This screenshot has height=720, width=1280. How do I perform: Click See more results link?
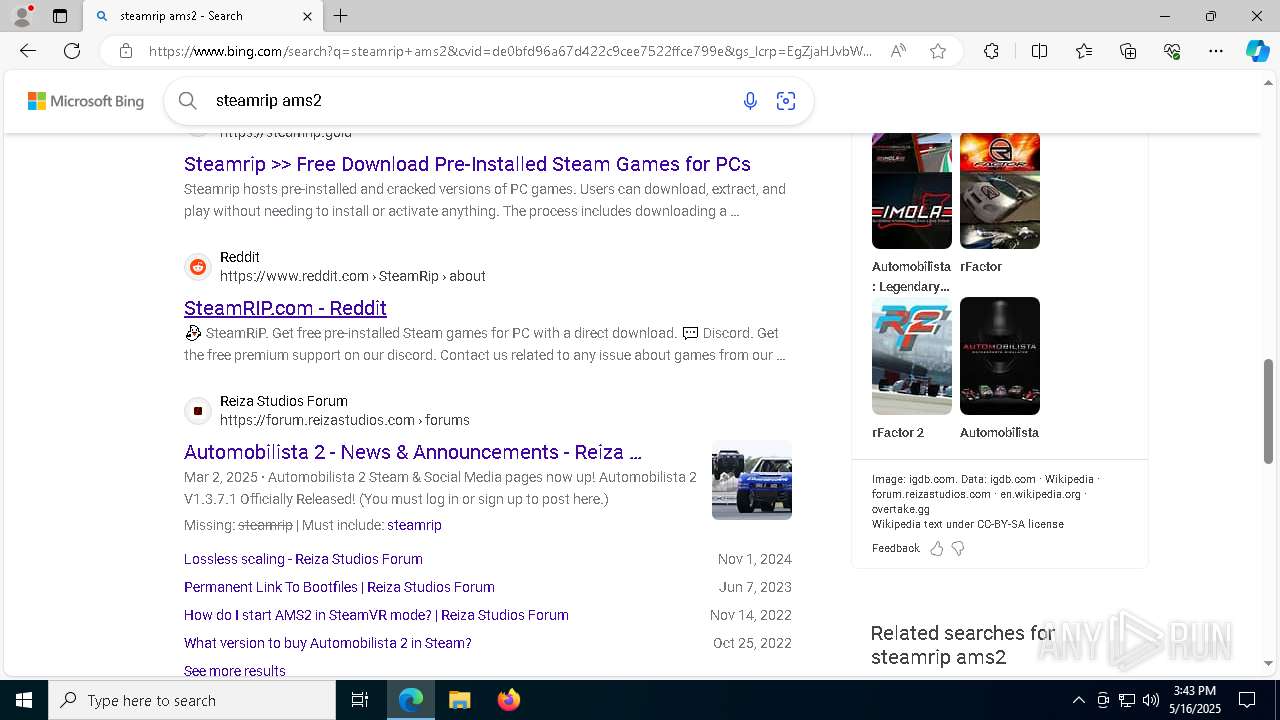tap(235, 671)
